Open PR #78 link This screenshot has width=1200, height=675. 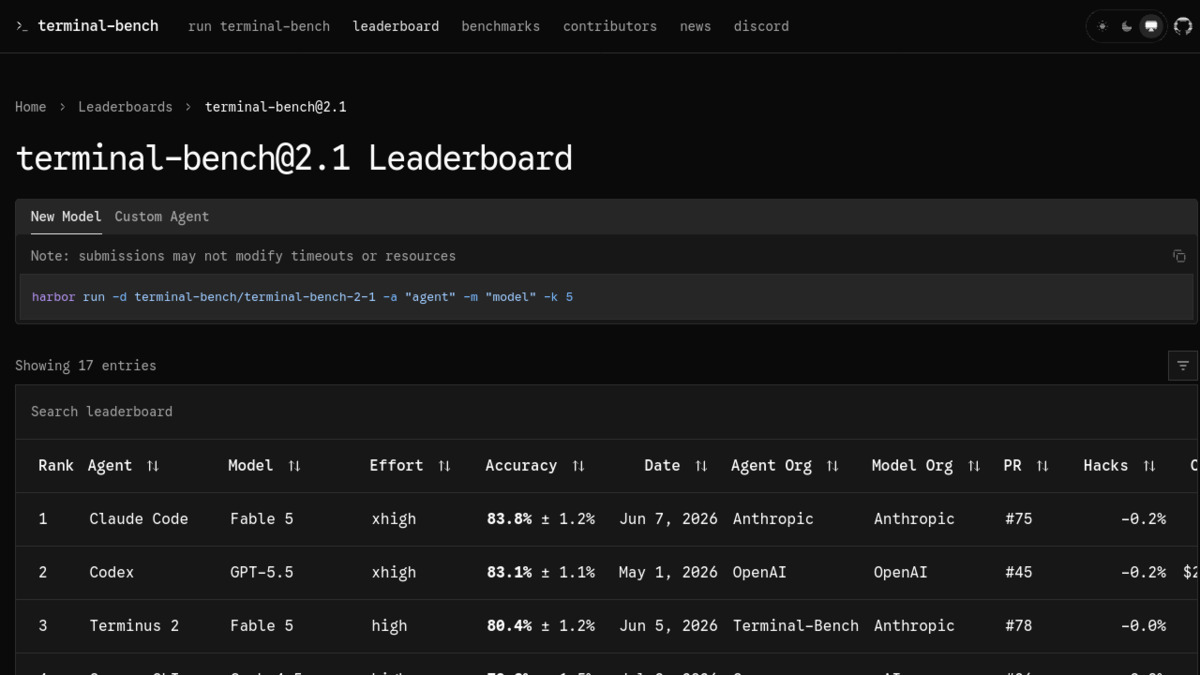point(1018,626)
